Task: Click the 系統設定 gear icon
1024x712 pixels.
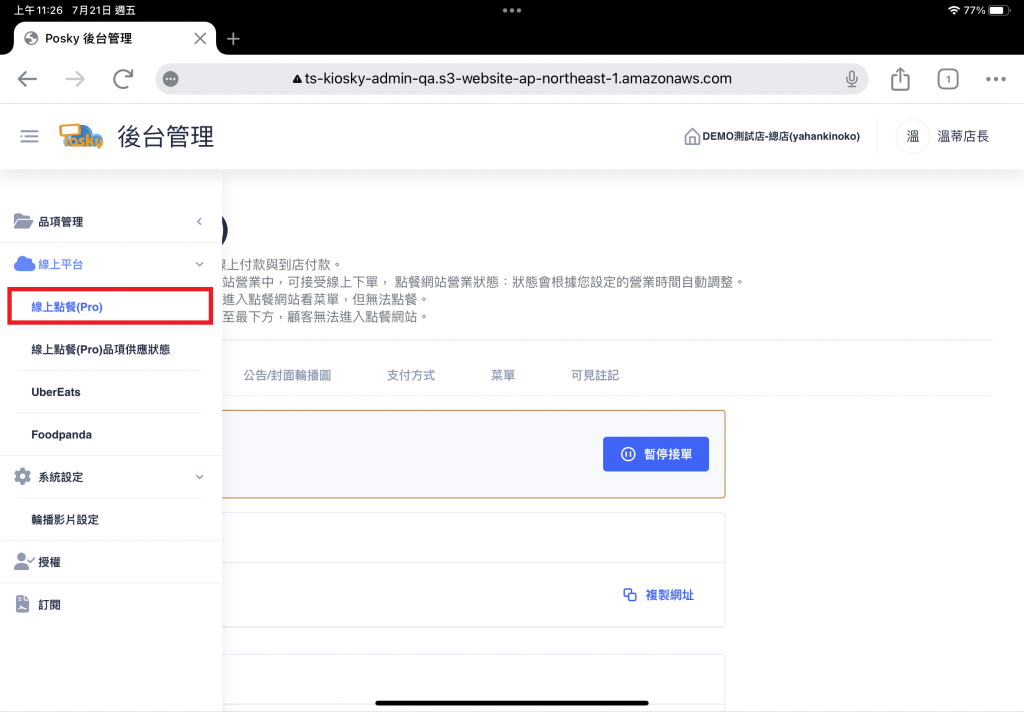Action: point(22,477)
